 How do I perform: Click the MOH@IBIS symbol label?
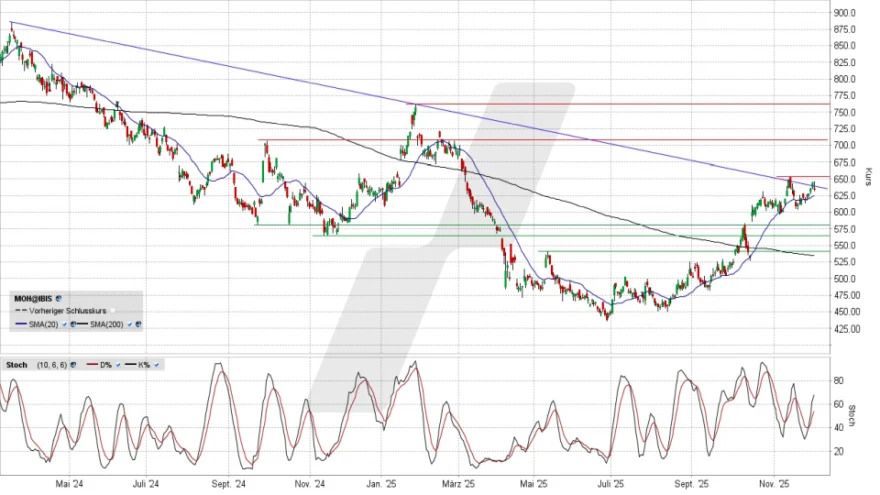(x=33, y=297)
